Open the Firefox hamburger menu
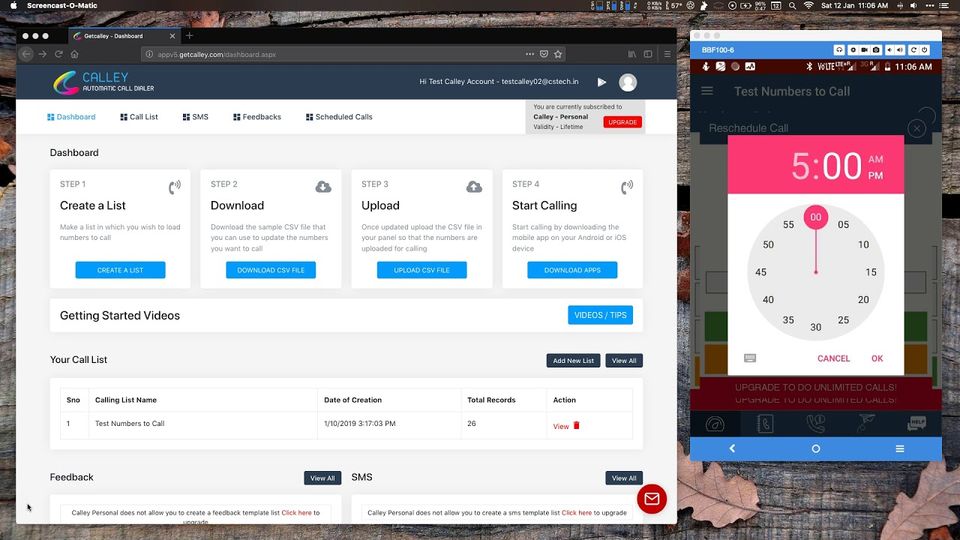The height and width of the screenshot is (540, 960). pyautogui.click(x=667, y=54)
